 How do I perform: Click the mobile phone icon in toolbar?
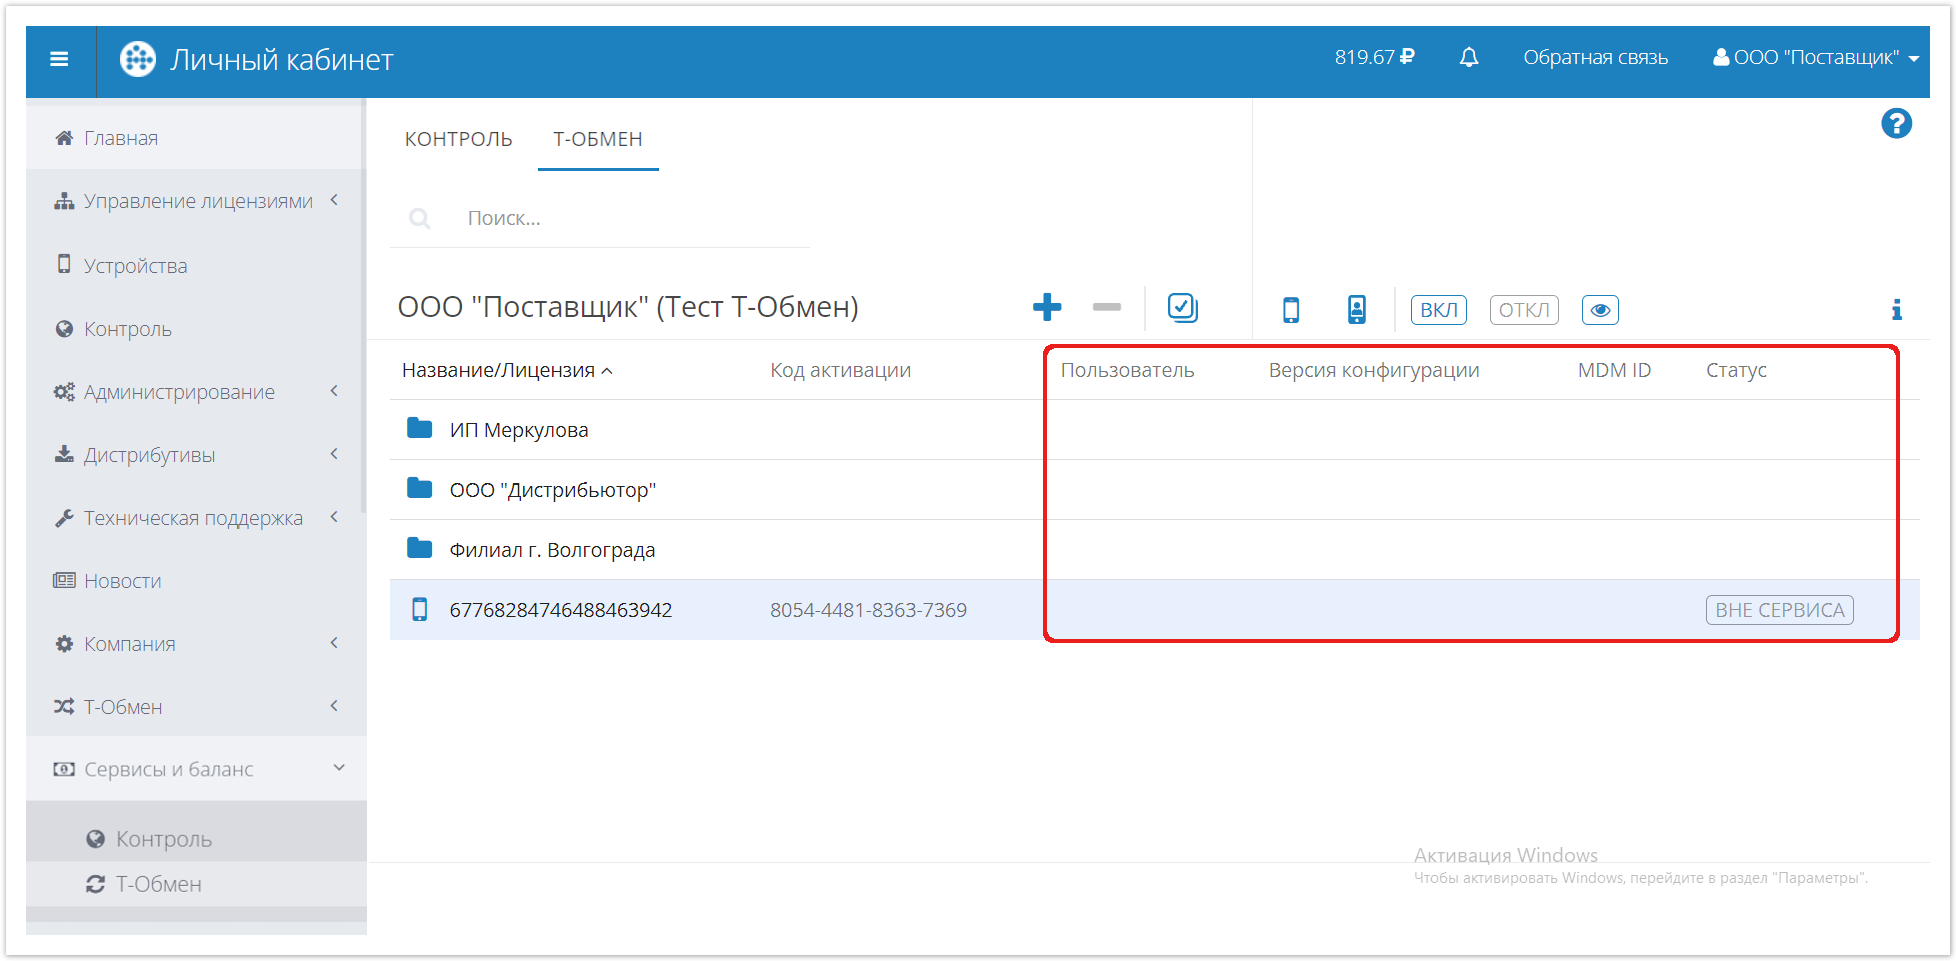[x=1291, y=310]
